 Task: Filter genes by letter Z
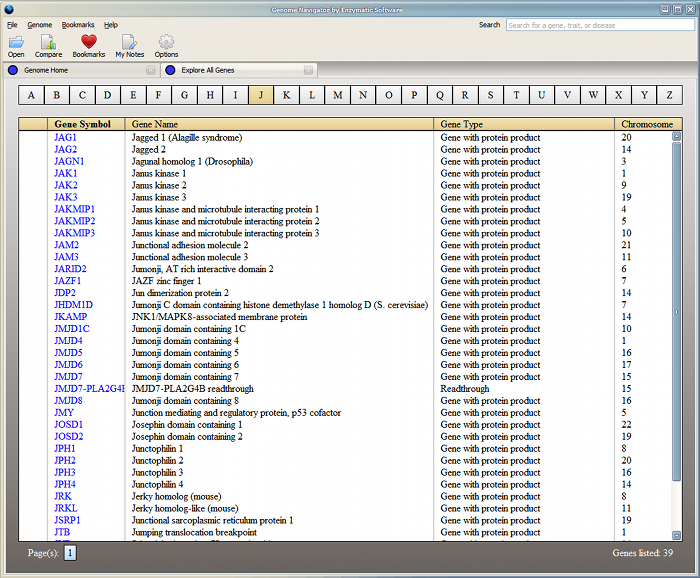669,95
